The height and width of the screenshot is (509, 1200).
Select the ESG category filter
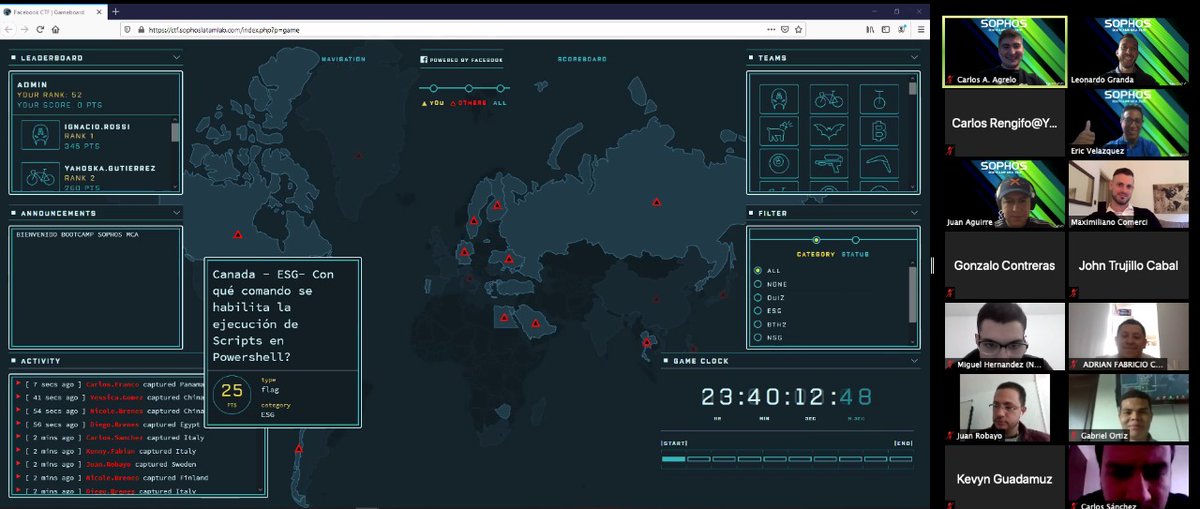point(768,311)
